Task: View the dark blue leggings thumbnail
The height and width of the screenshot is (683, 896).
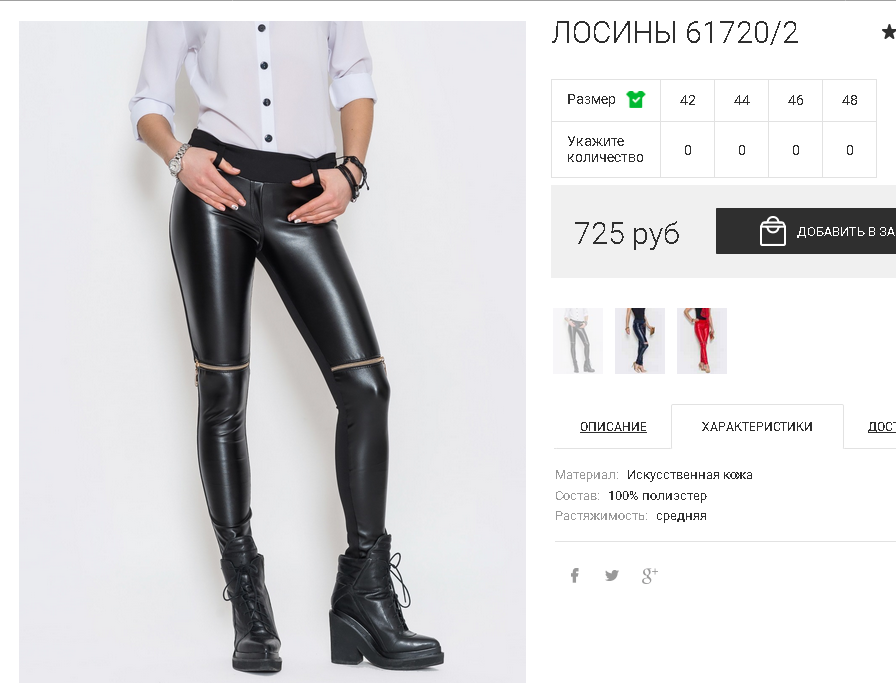Action: click(x=639, y=341)
